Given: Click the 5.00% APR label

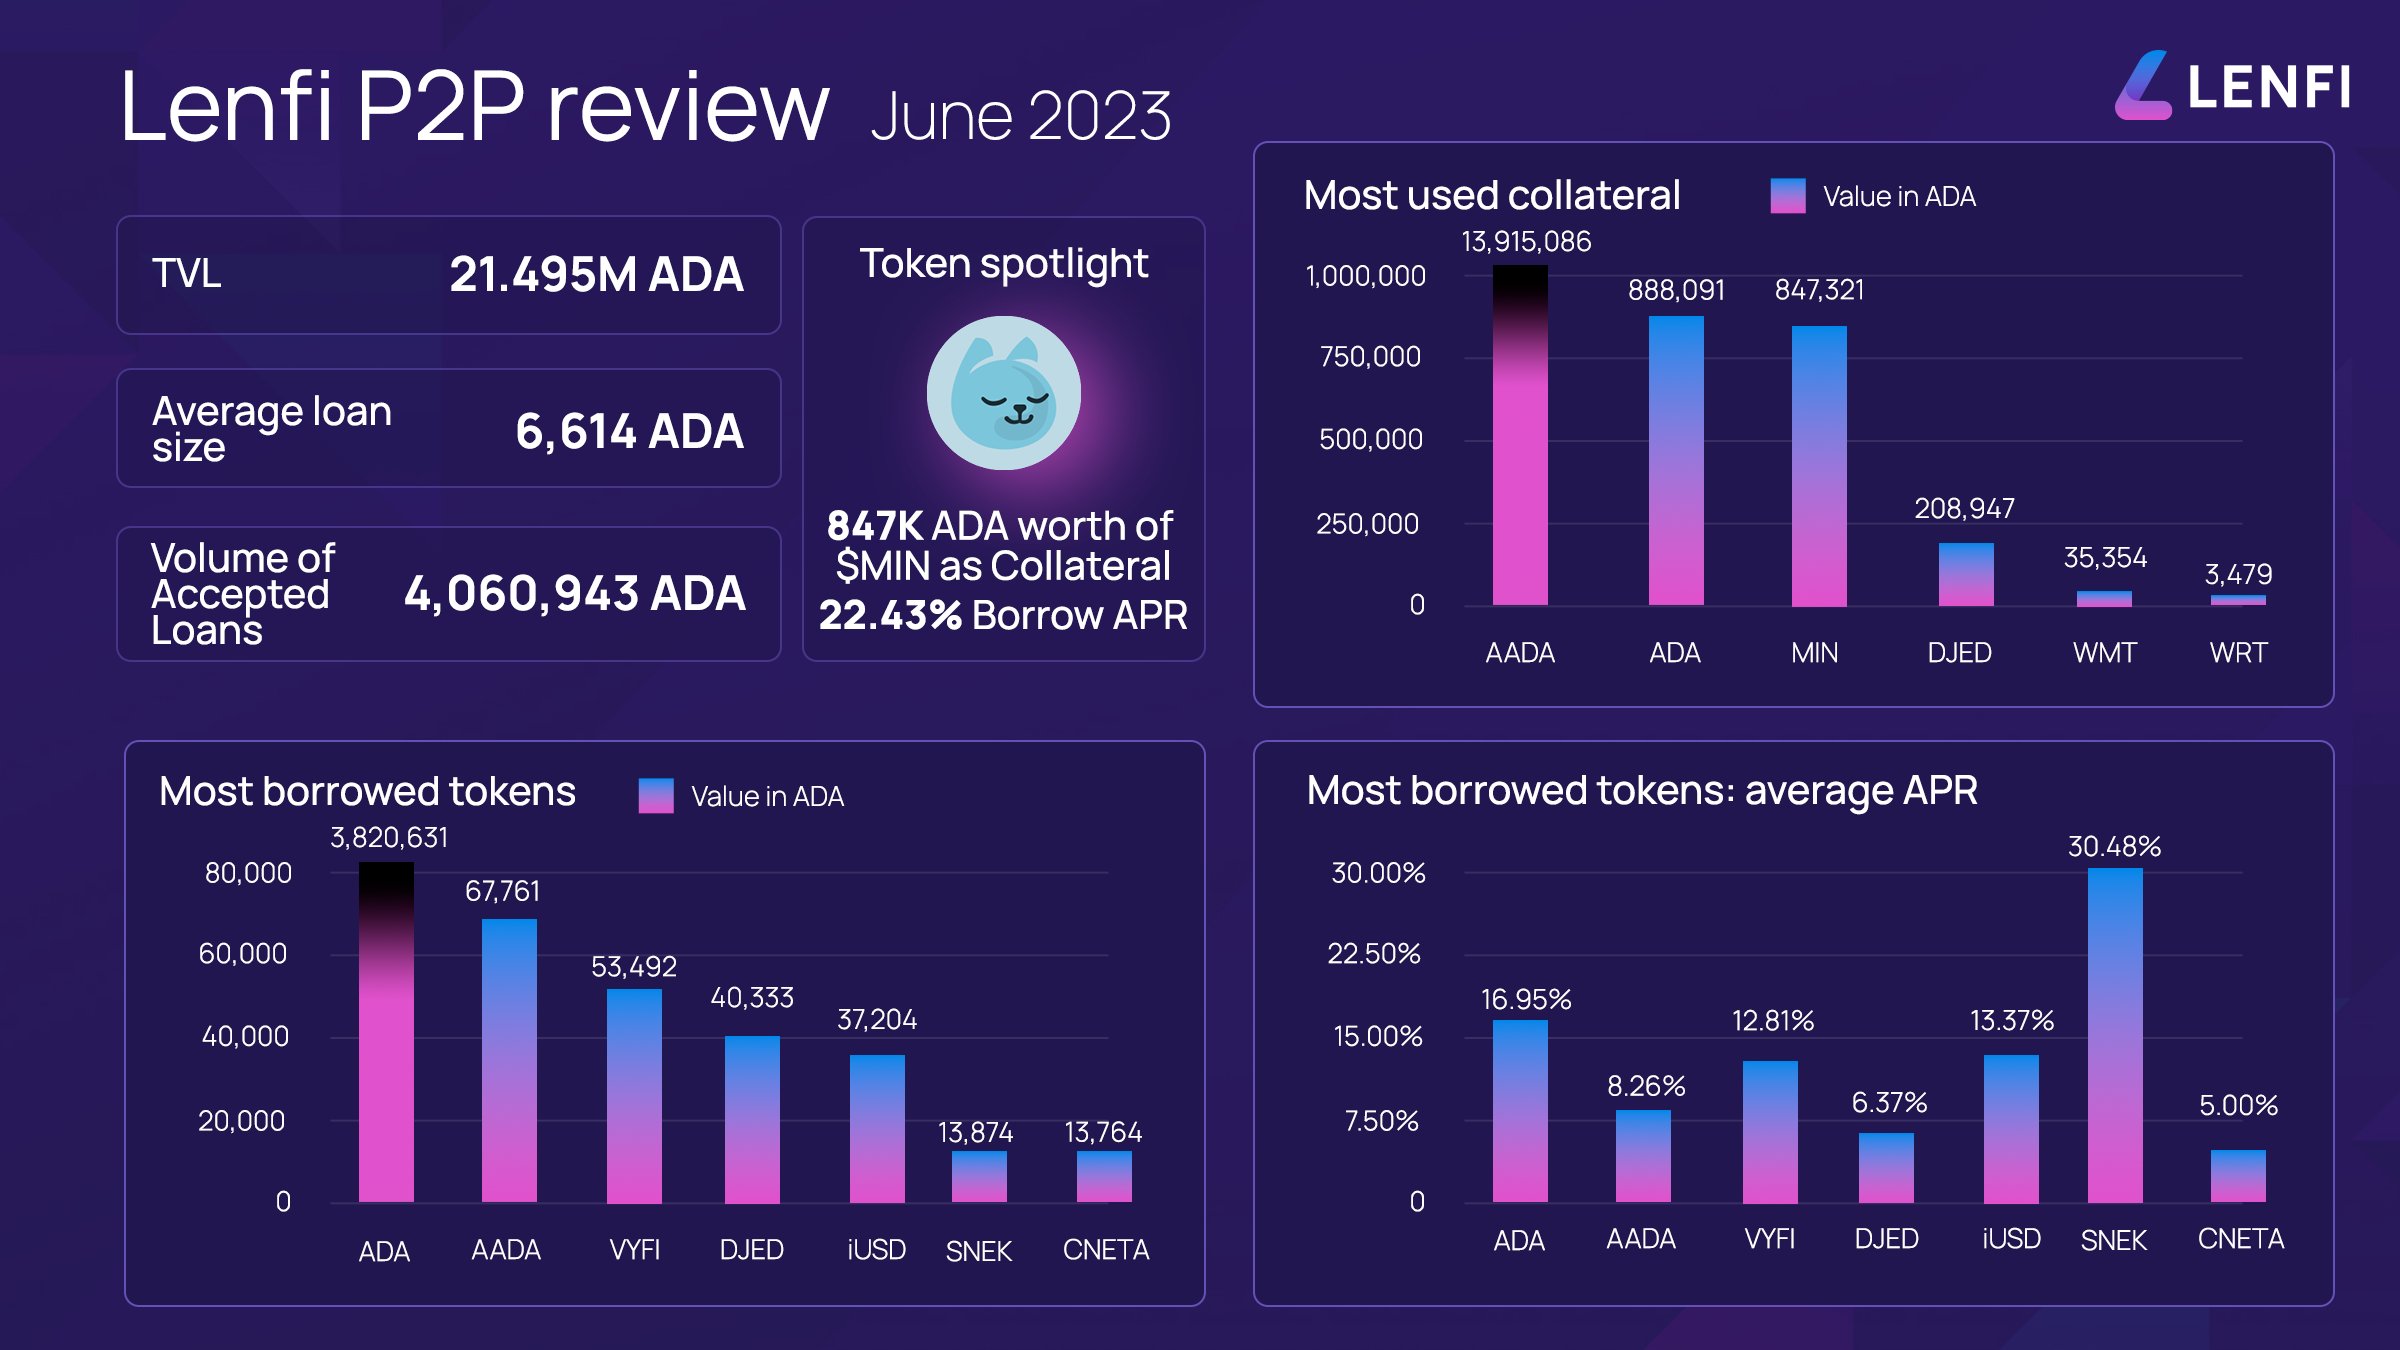Looking at the screenshot, I should click(x=2238, y=1106).
